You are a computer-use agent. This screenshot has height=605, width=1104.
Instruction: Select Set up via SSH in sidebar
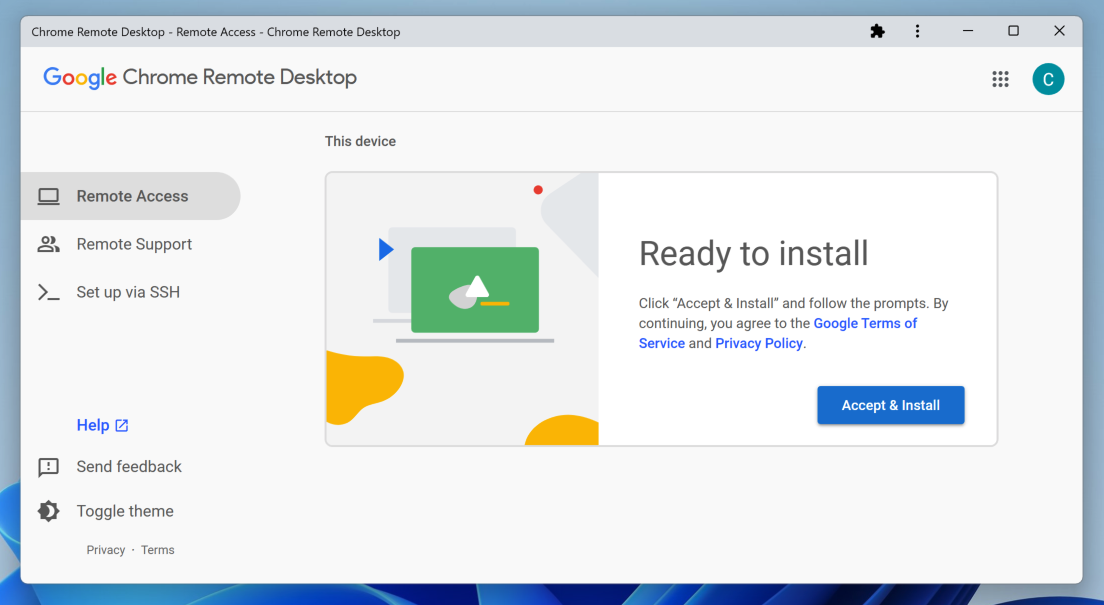(x=128, y=292)
